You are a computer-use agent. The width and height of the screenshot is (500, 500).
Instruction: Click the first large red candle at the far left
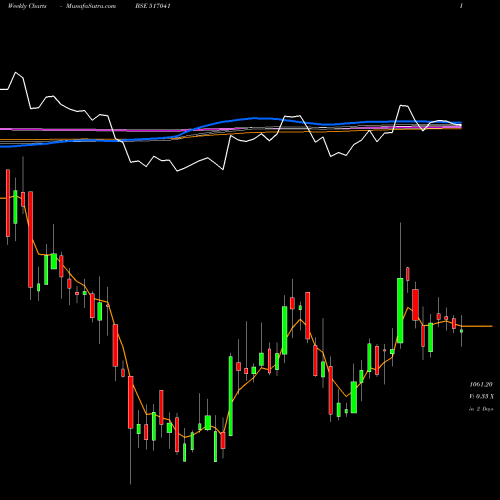coord(8,203)
